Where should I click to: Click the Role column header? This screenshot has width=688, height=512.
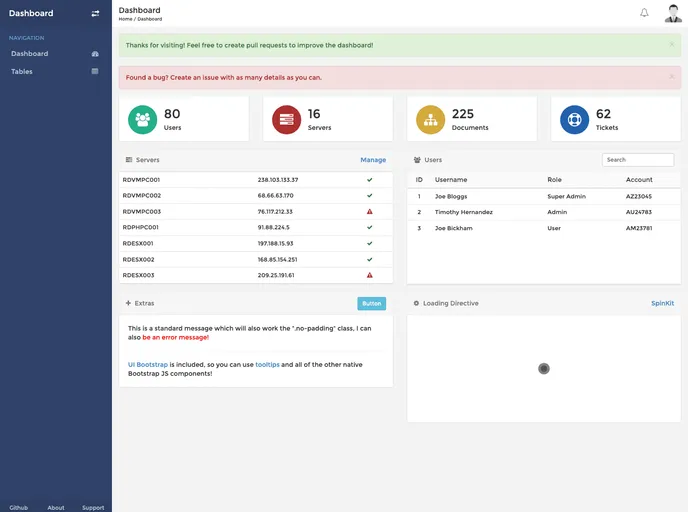(x=554, y=179)
